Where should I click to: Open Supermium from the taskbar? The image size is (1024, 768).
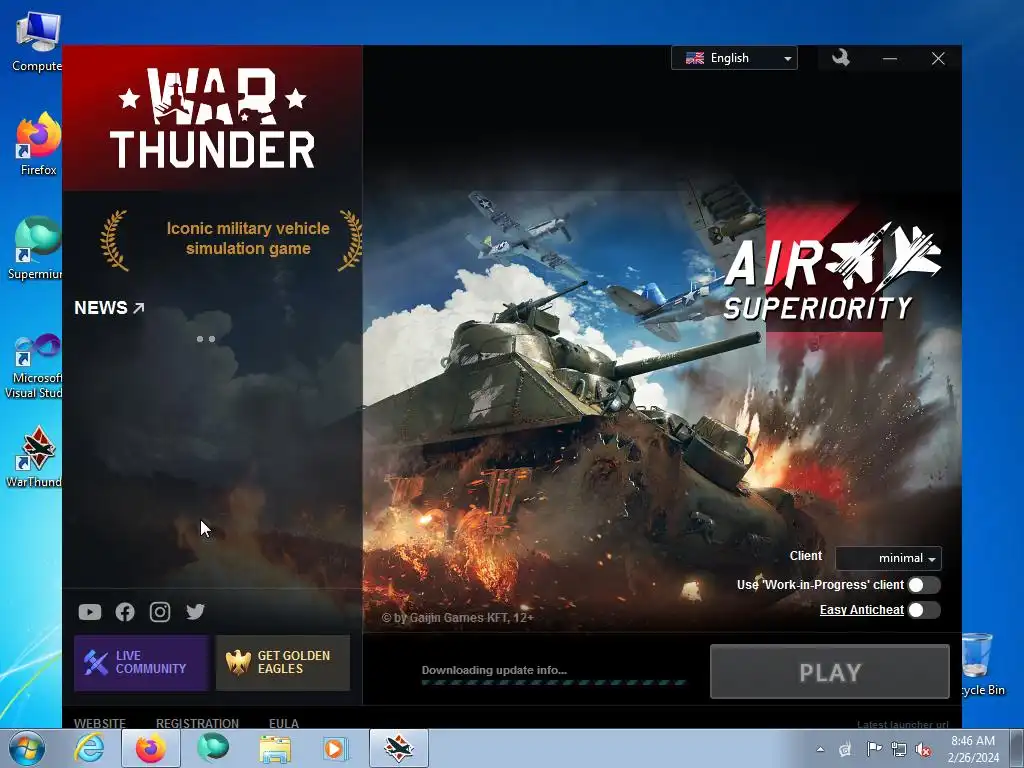point(213,748)
